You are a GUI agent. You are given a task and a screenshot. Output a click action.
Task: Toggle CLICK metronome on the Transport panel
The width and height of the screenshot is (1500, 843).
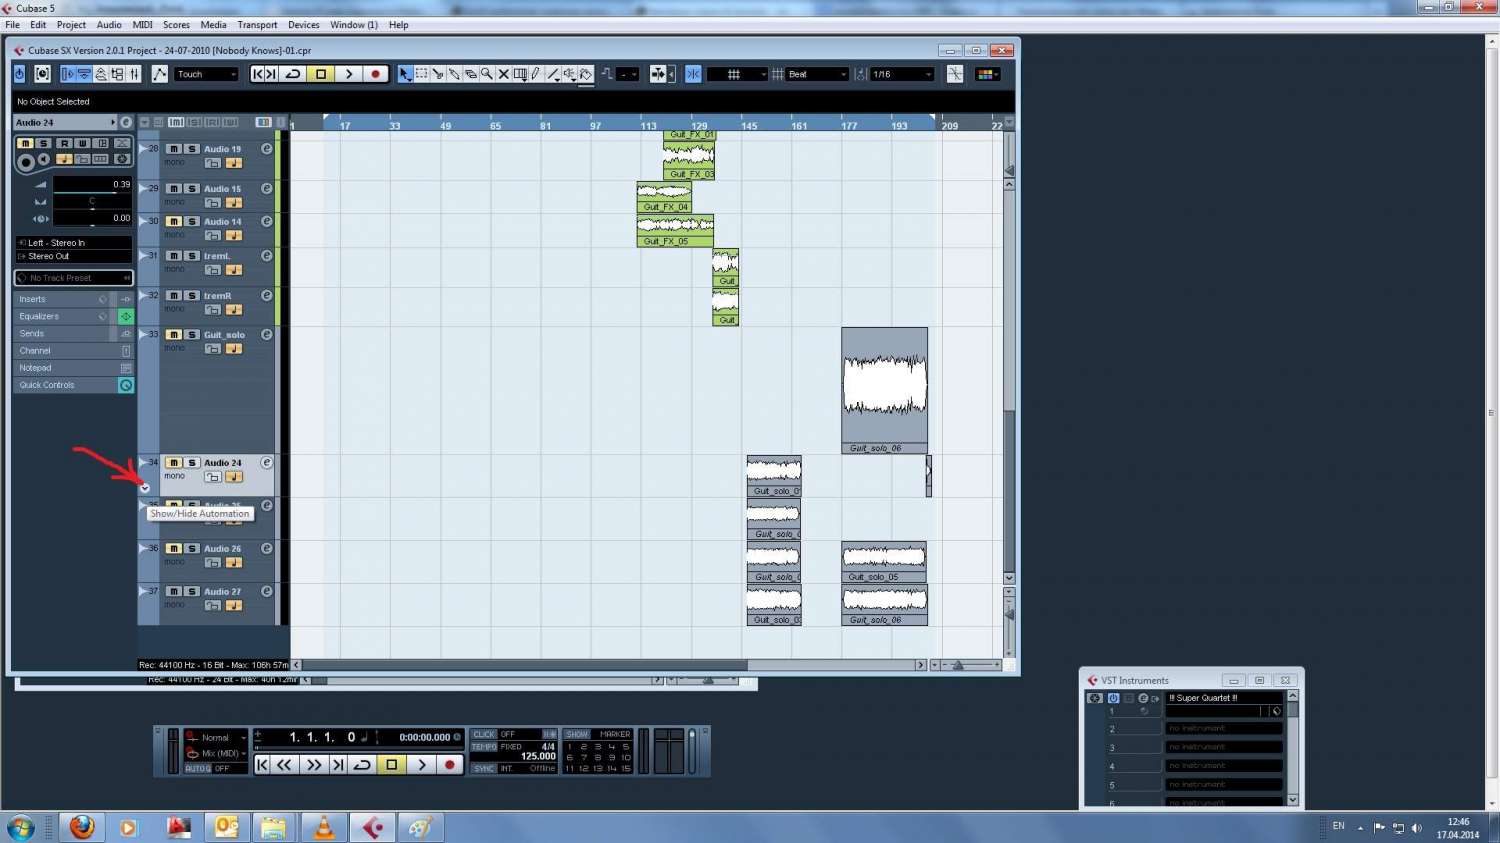click(484, 734)
